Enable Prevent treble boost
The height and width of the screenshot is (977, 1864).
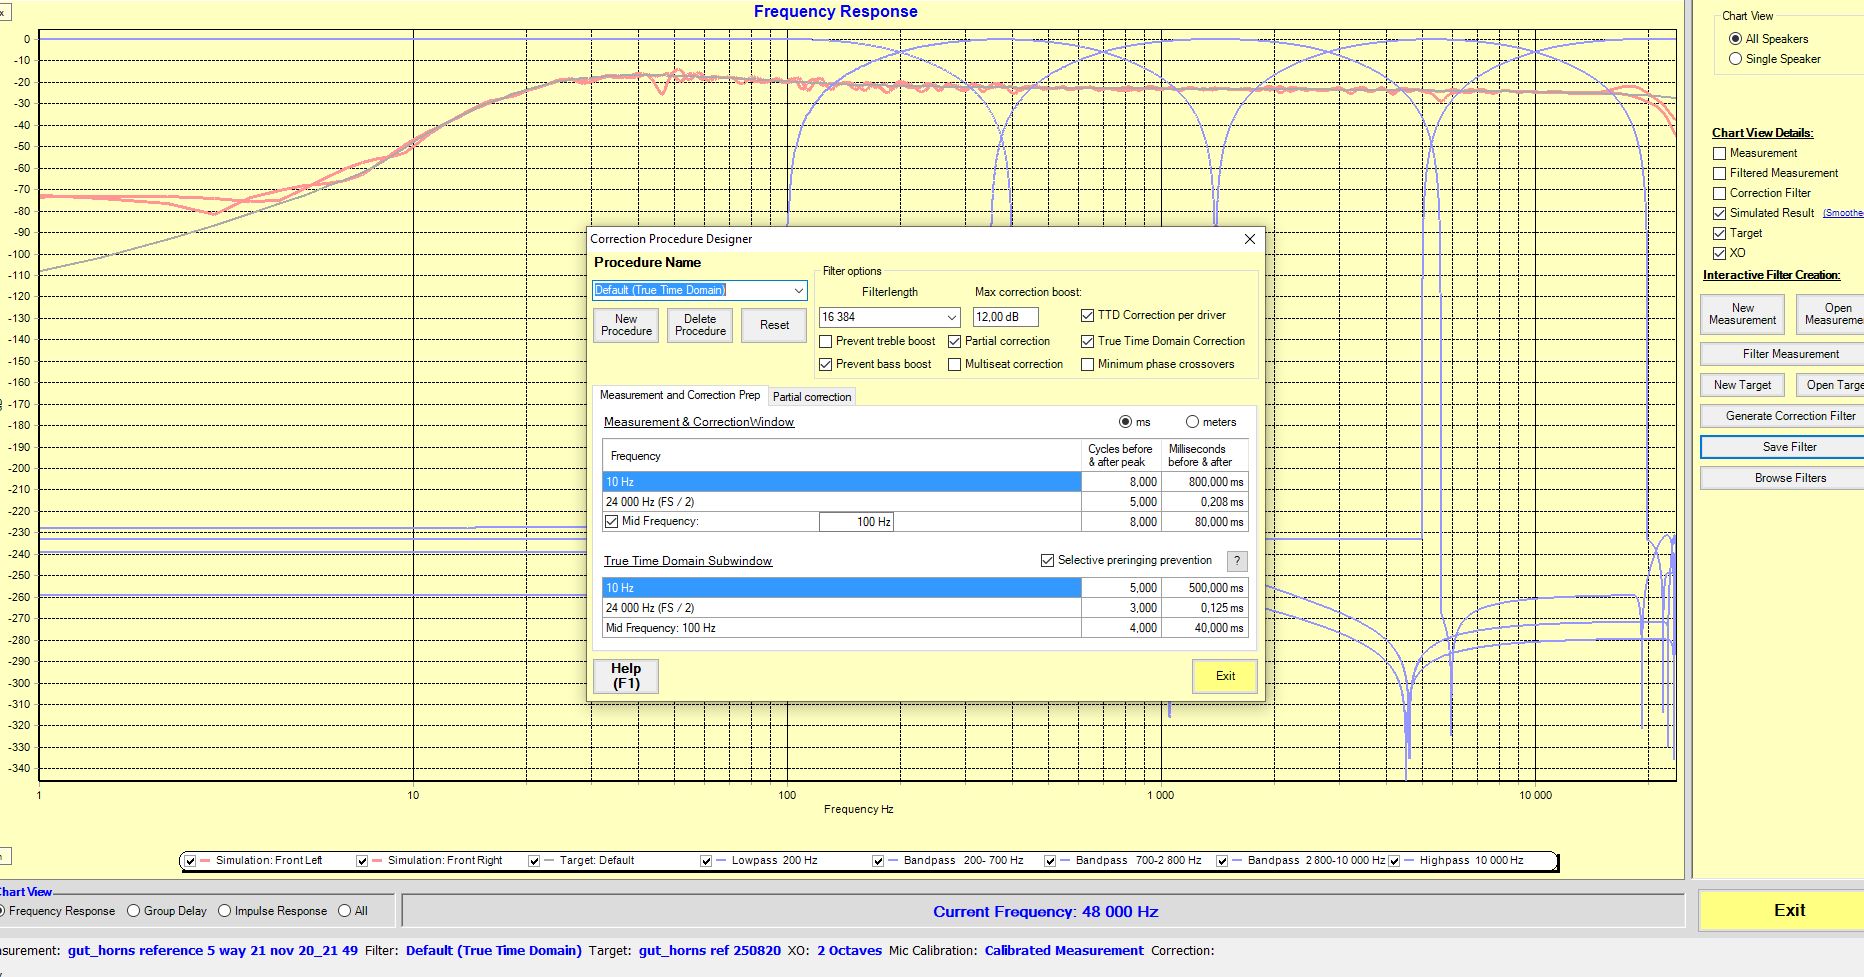826,341
